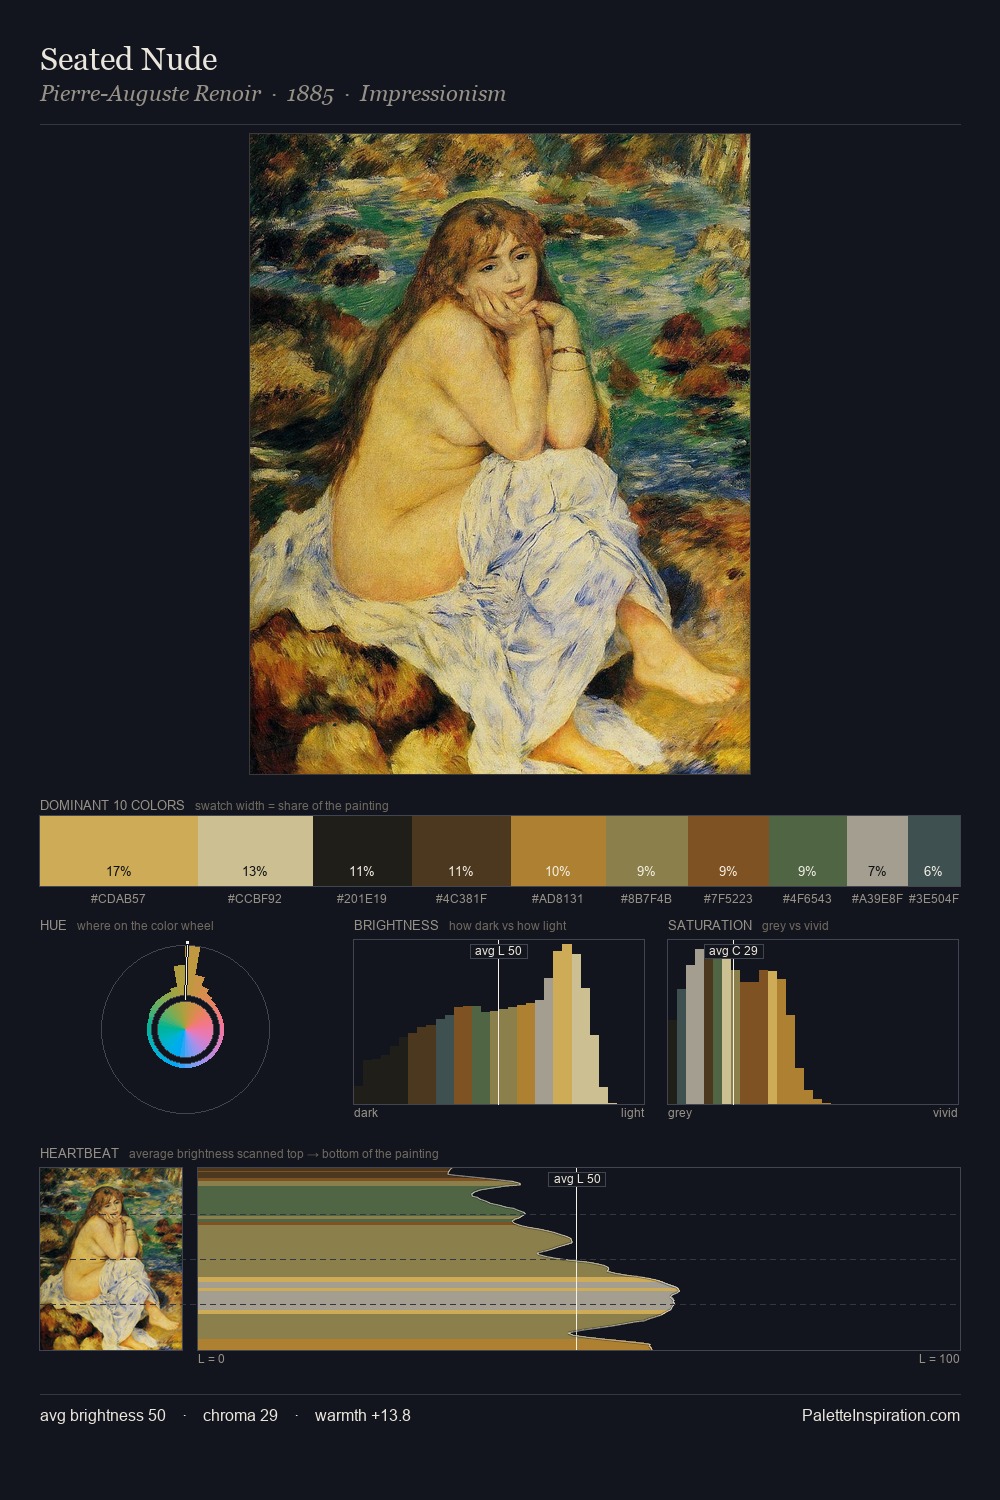The image size is (1000, 1500).
Task: Click the '1885' year text
Action: 310,94
